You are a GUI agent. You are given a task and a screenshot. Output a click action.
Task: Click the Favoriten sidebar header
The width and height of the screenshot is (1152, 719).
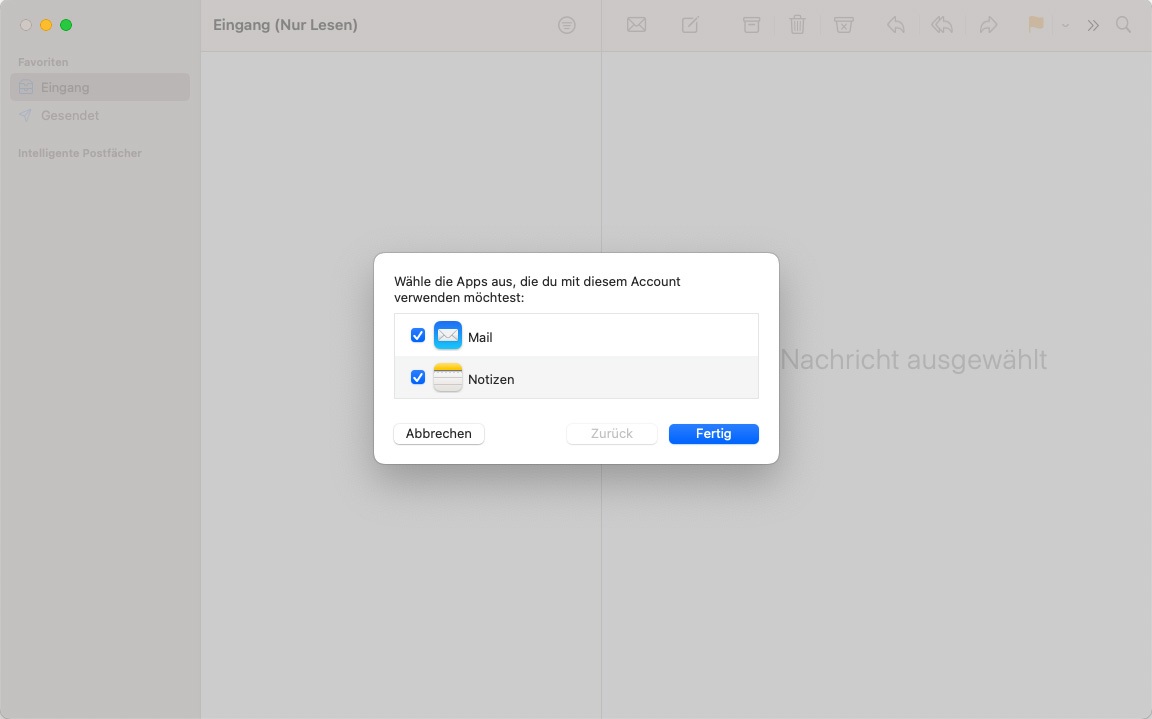coord(43,62)
